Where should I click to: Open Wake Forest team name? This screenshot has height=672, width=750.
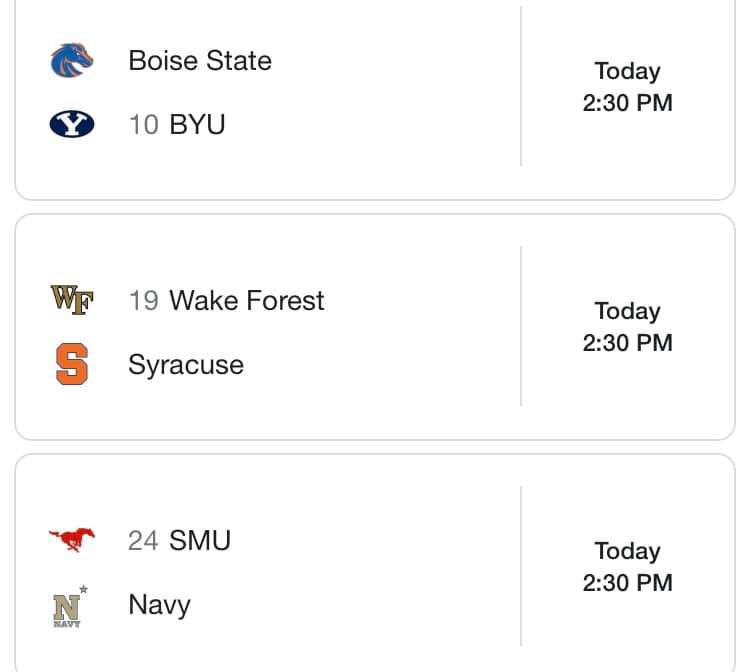[247, 300]
